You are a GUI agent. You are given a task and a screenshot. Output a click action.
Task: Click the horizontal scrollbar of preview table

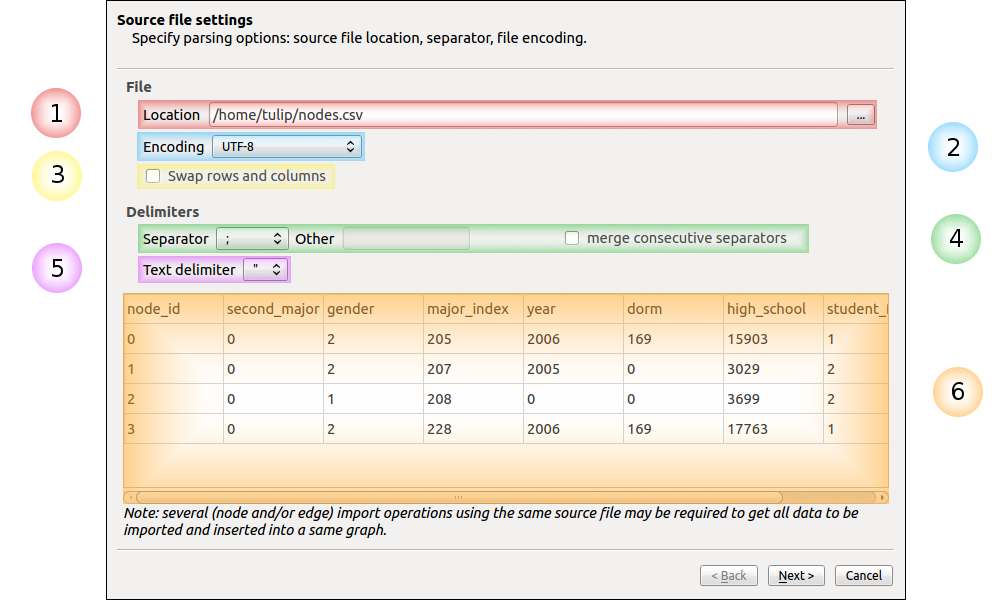(460, 497)
